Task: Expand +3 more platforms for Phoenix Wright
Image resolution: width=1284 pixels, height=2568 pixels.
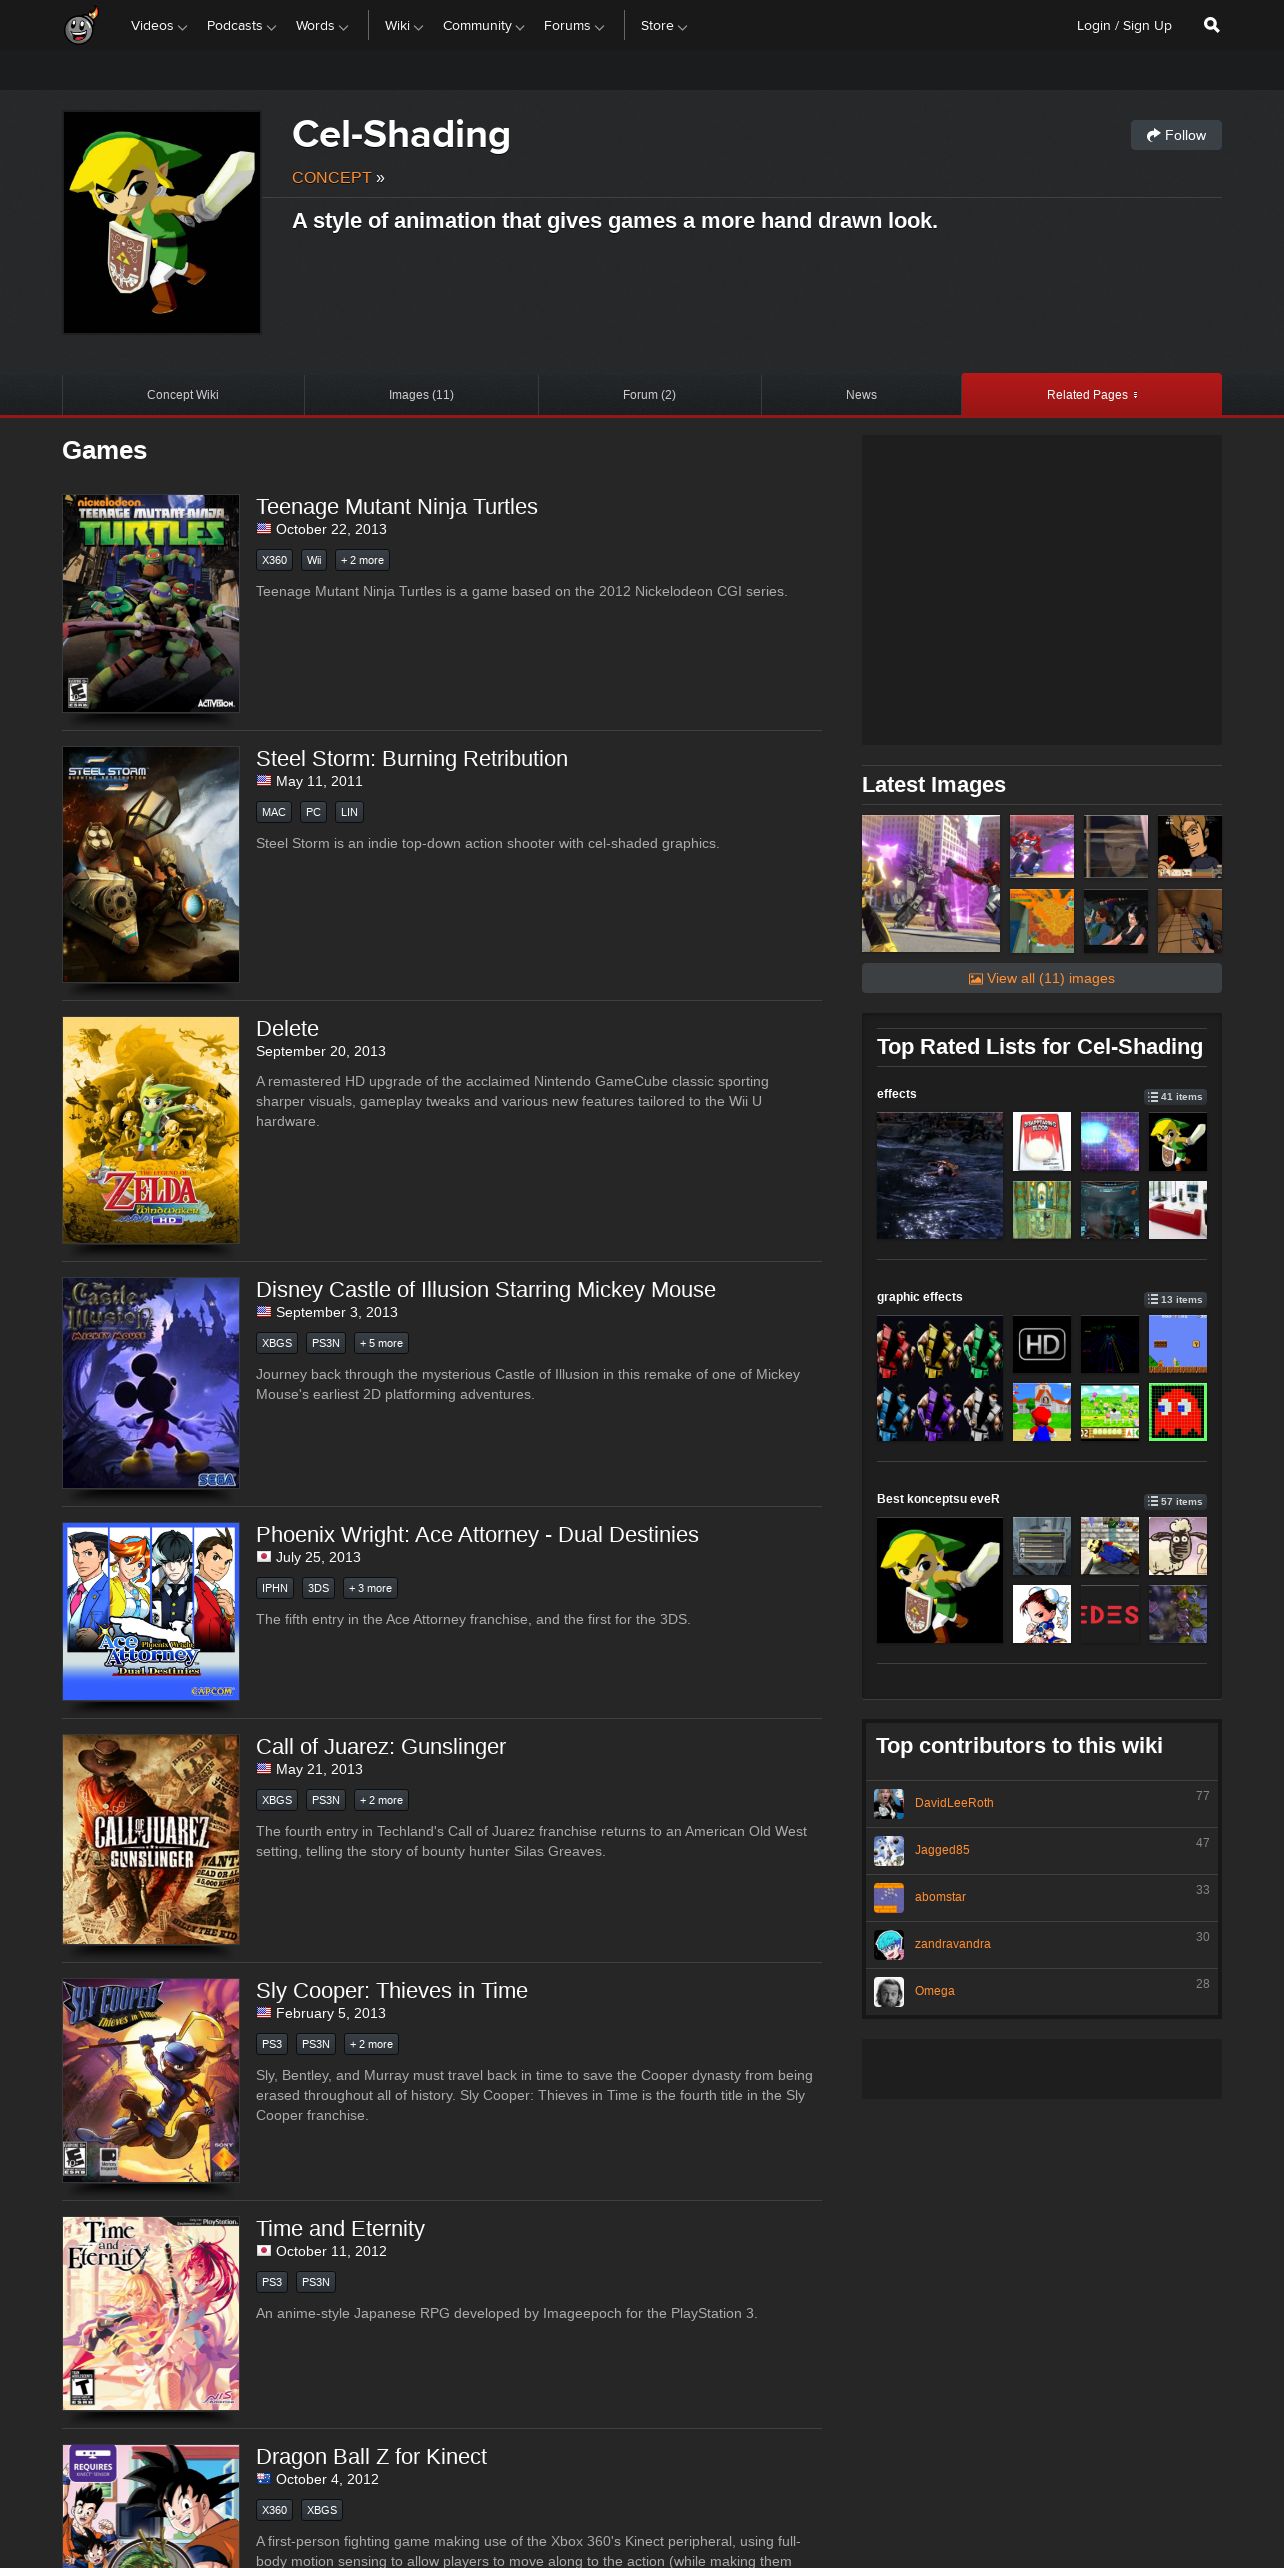Action: (x=371, y=1588)
